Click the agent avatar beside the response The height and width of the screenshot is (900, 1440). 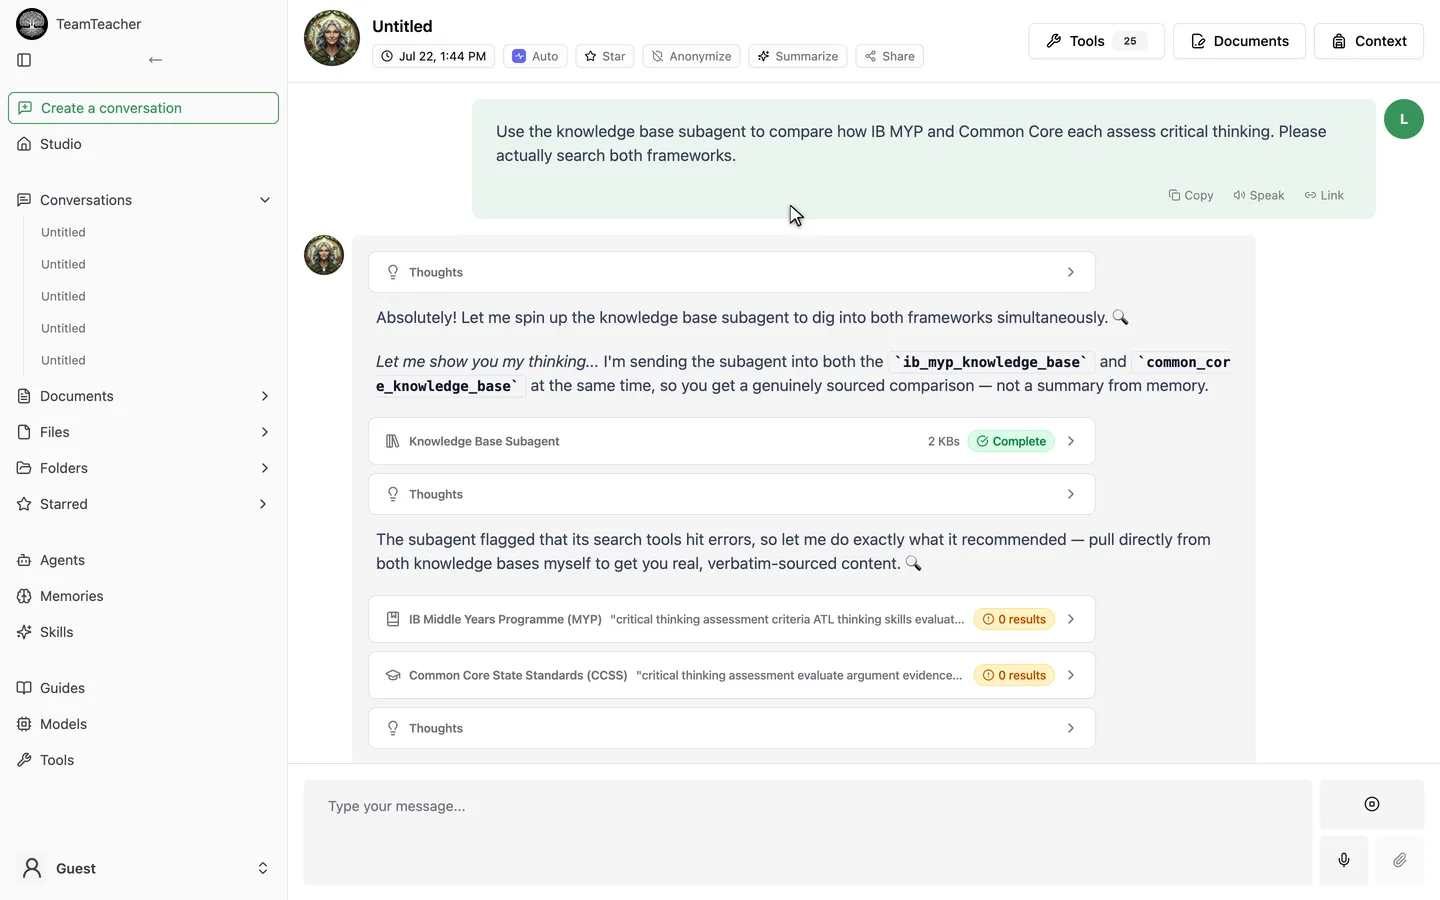pyautogui.click(x=324, y=255)
